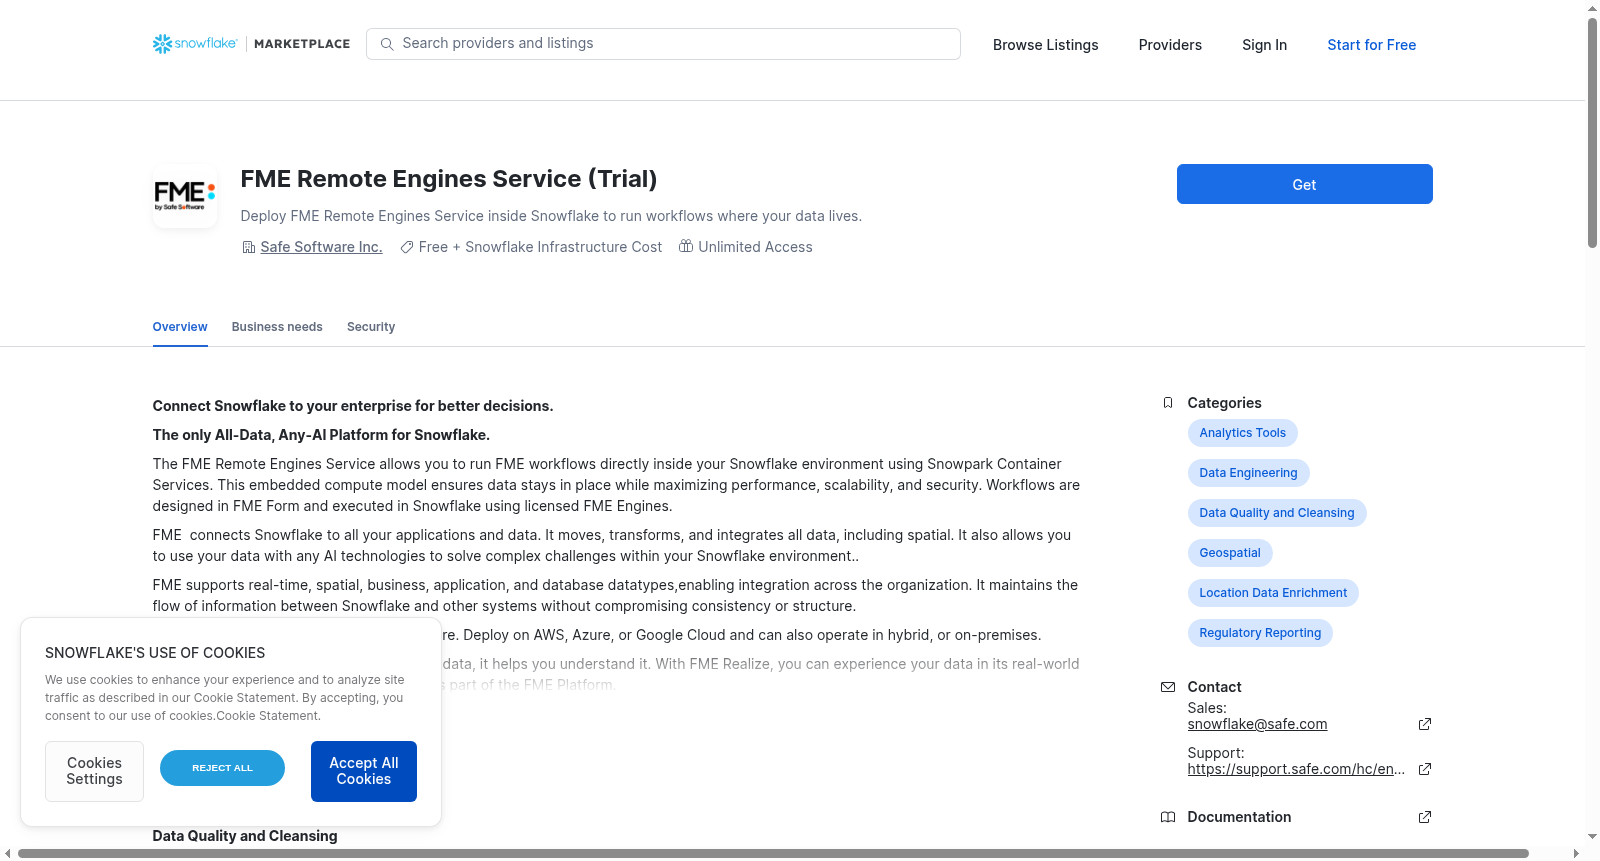Screen dimensions: 1600x861
Task: Click the gift icon beside Unlimited Access
Action: (x=686, y=246)
